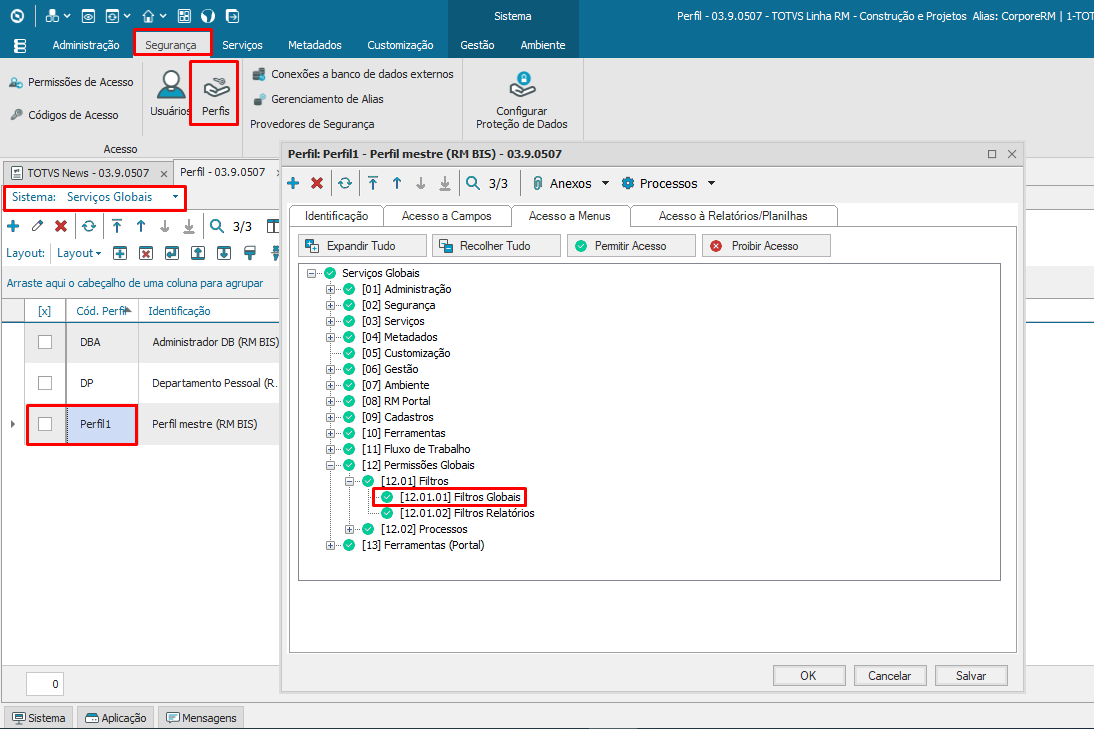This screenshot has width=1094, height=729.
Task: Click the globe icon in the quick access bar
Action: [x=208, y=15]
